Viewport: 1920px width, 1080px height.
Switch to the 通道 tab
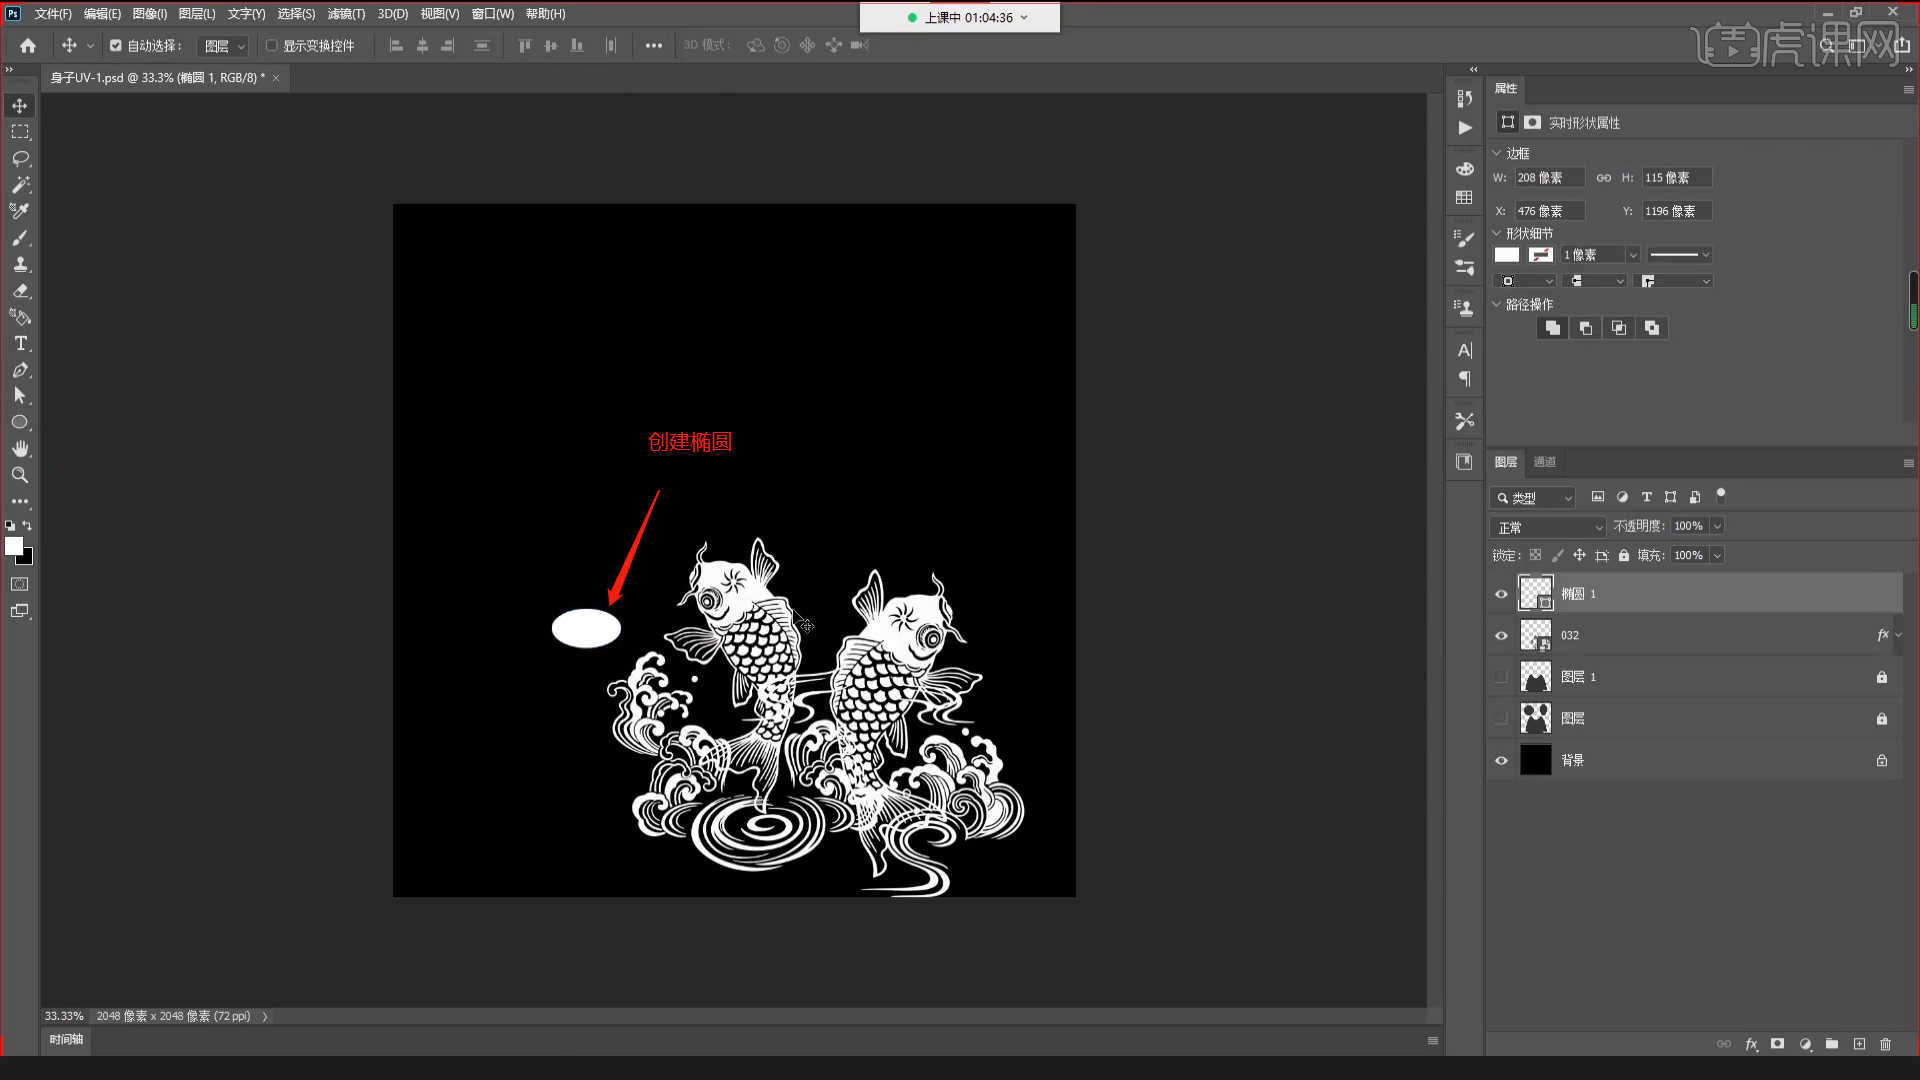(1545, 462)
